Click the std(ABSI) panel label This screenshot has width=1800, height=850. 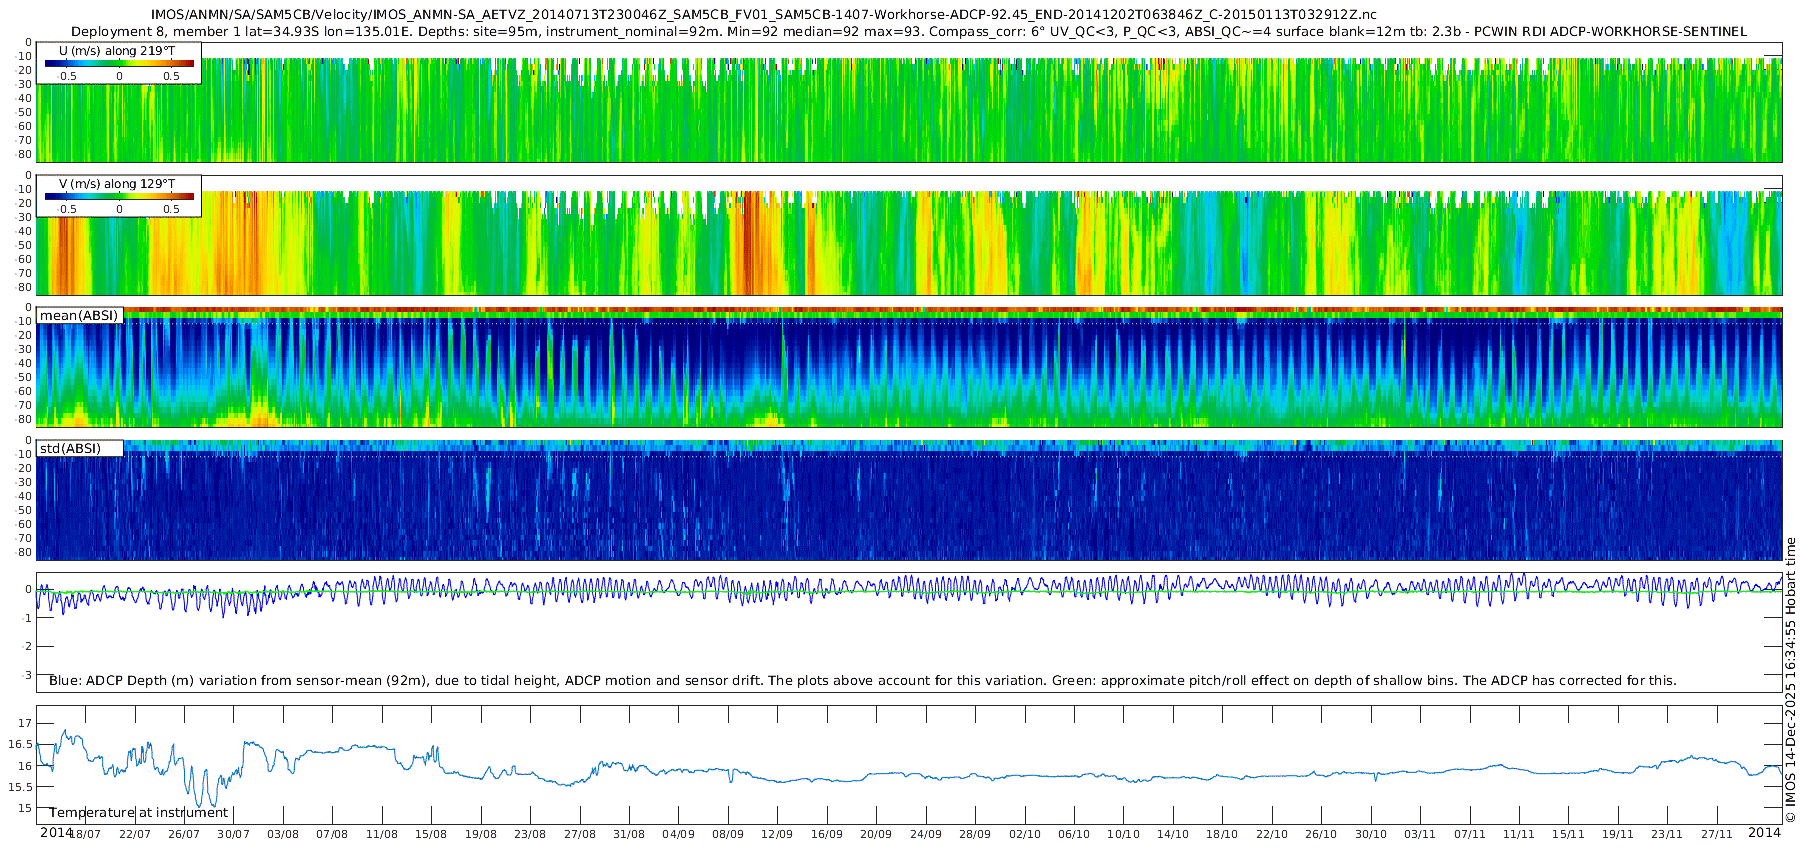(x=79, y=449)
